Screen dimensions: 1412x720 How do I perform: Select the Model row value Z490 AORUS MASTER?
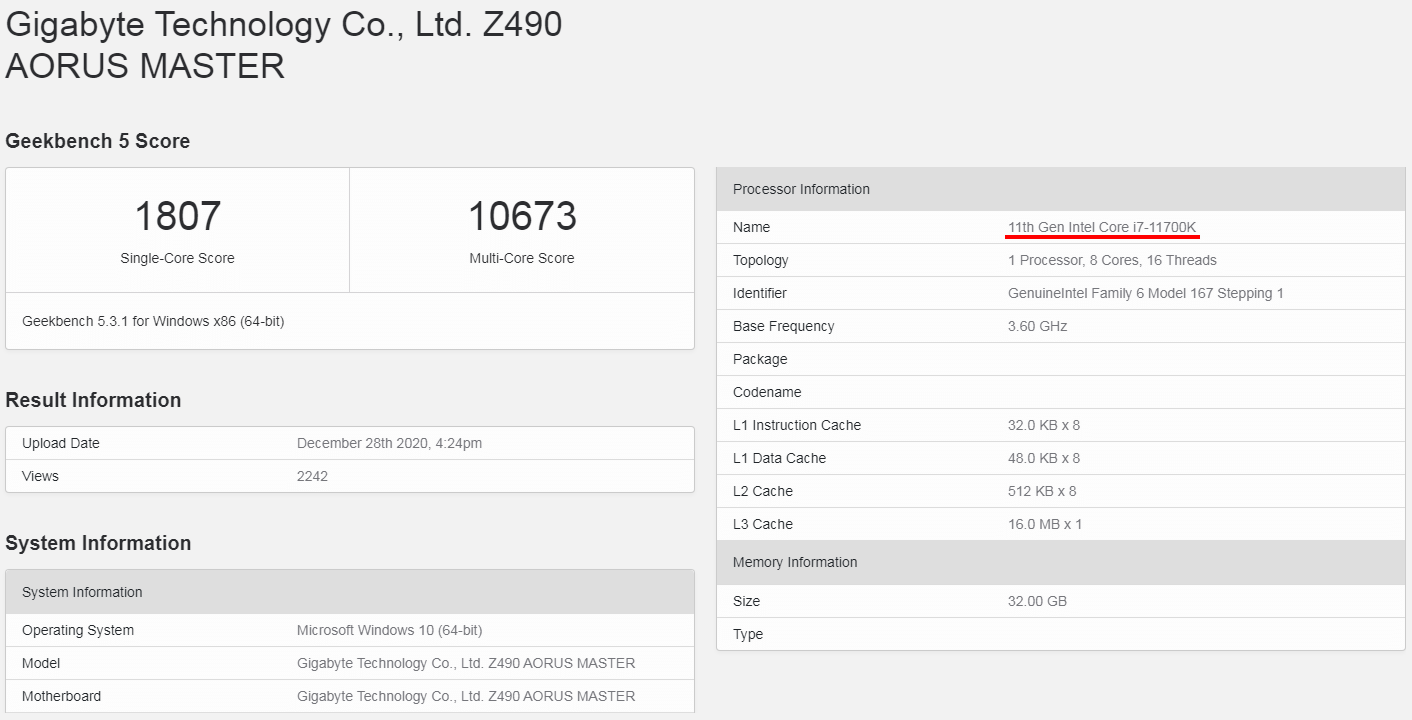point(466,663)
